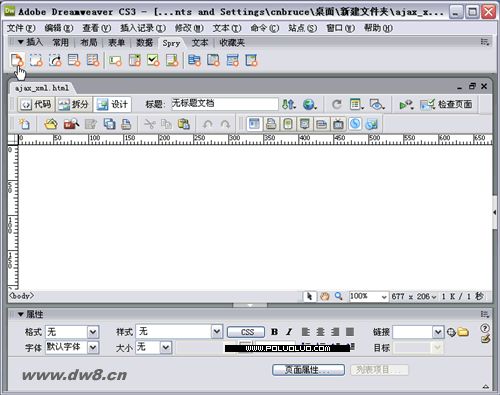Collapse the 插入 insert bar

click(x=21, y=42)
